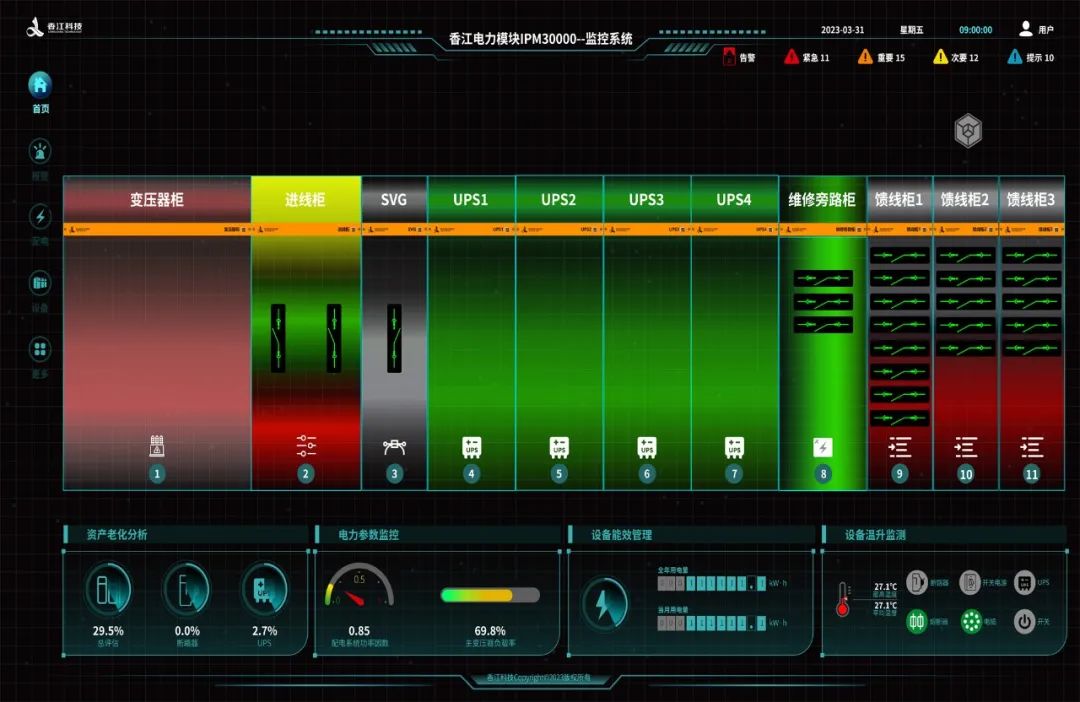1080x702 pixels.
Task: Click the number 4 badge under UPS1
Action: (471, 474)
